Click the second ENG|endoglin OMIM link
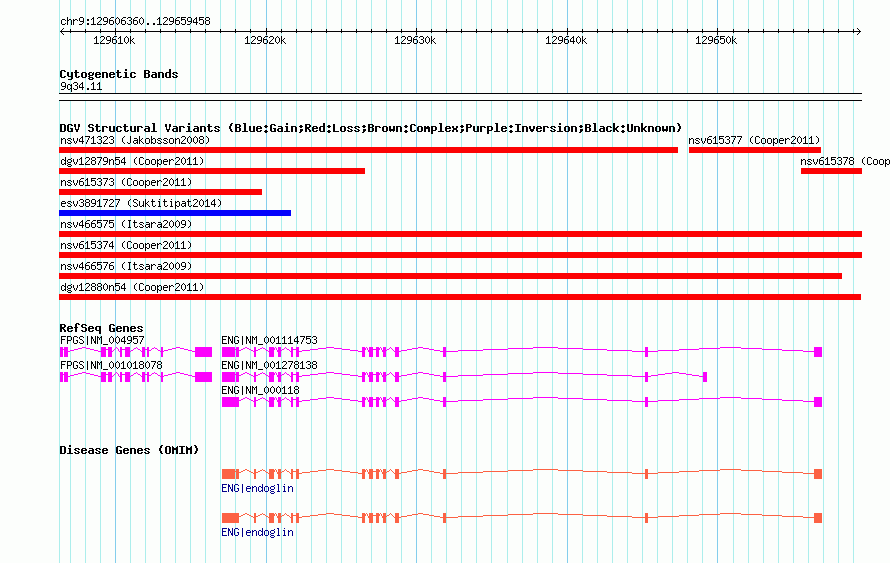This screenshot has width=890, height=563. pyautogui.click(x=258, y=532)
